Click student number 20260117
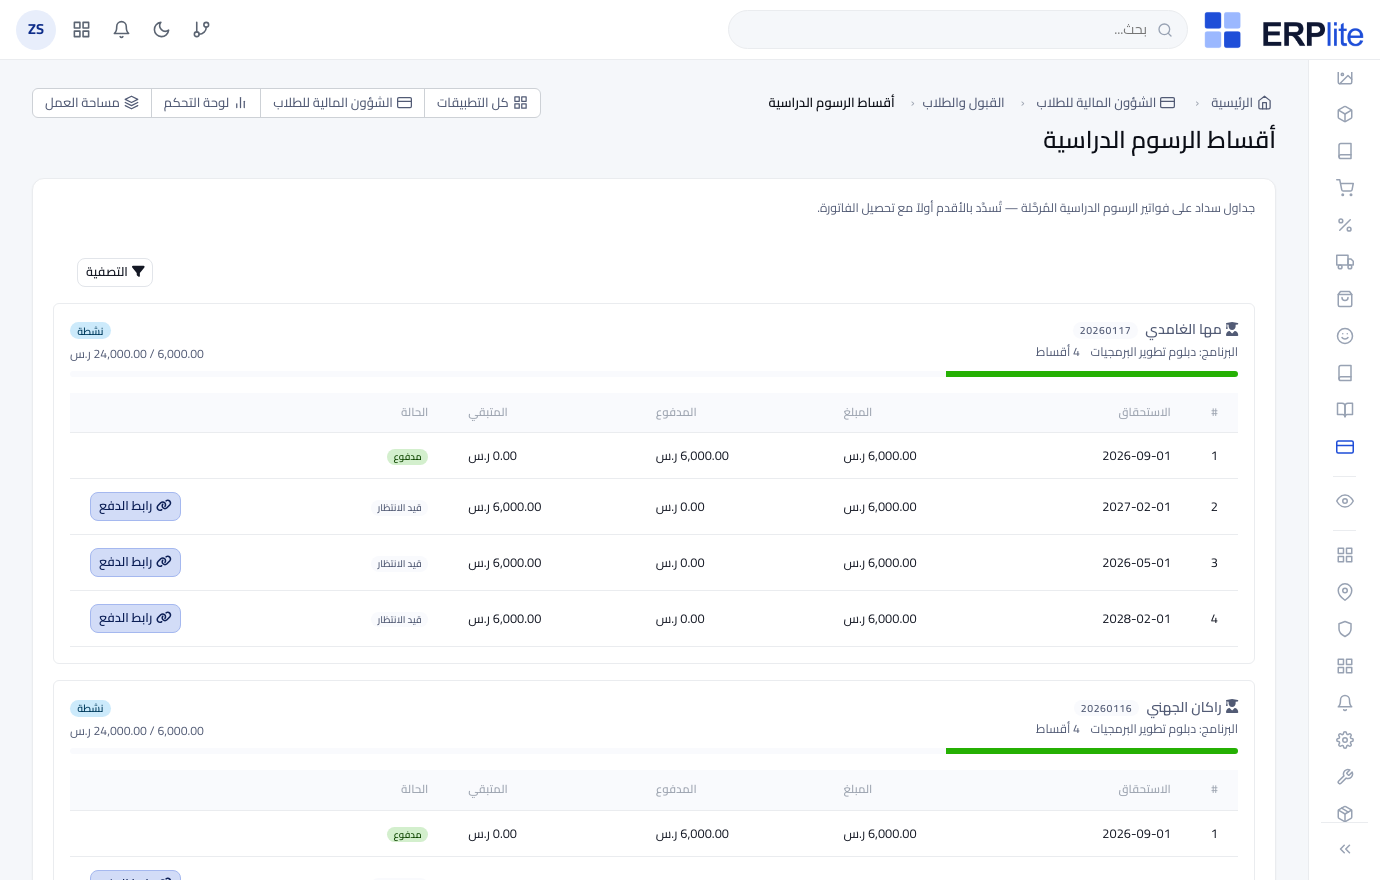The image size is (1380, 880). click(1105, 331)
